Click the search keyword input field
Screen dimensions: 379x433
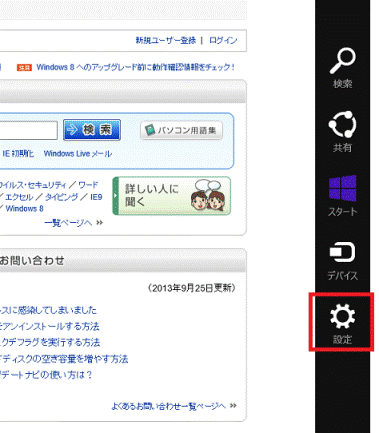click(x=28, y=130)
